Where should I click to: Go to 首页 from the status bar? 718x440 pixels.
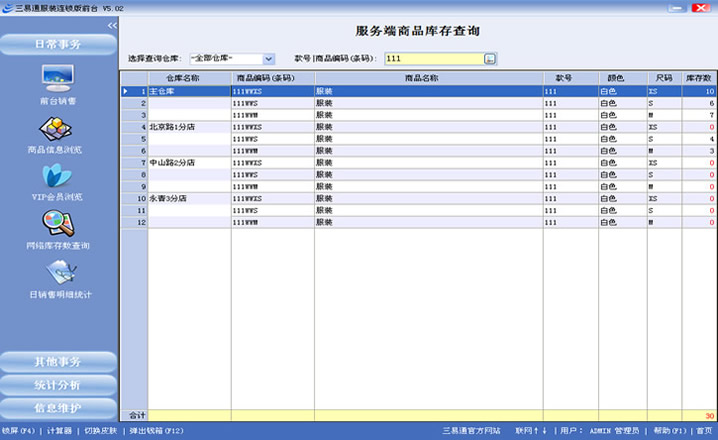point(704,431)
